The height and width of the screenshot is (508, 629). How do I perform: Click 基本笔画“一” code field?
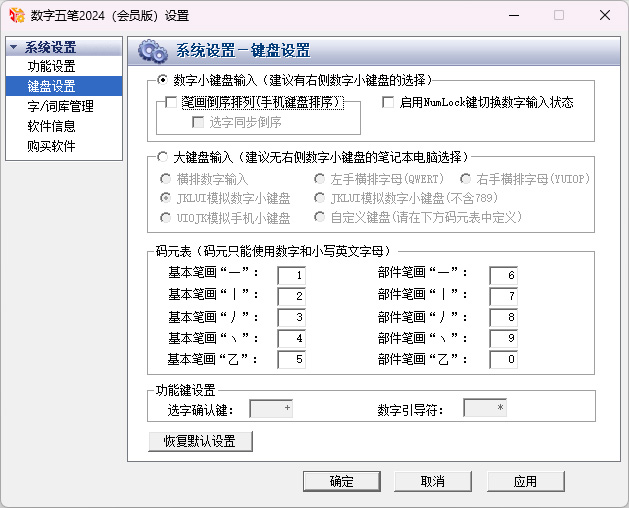(292, 275)
